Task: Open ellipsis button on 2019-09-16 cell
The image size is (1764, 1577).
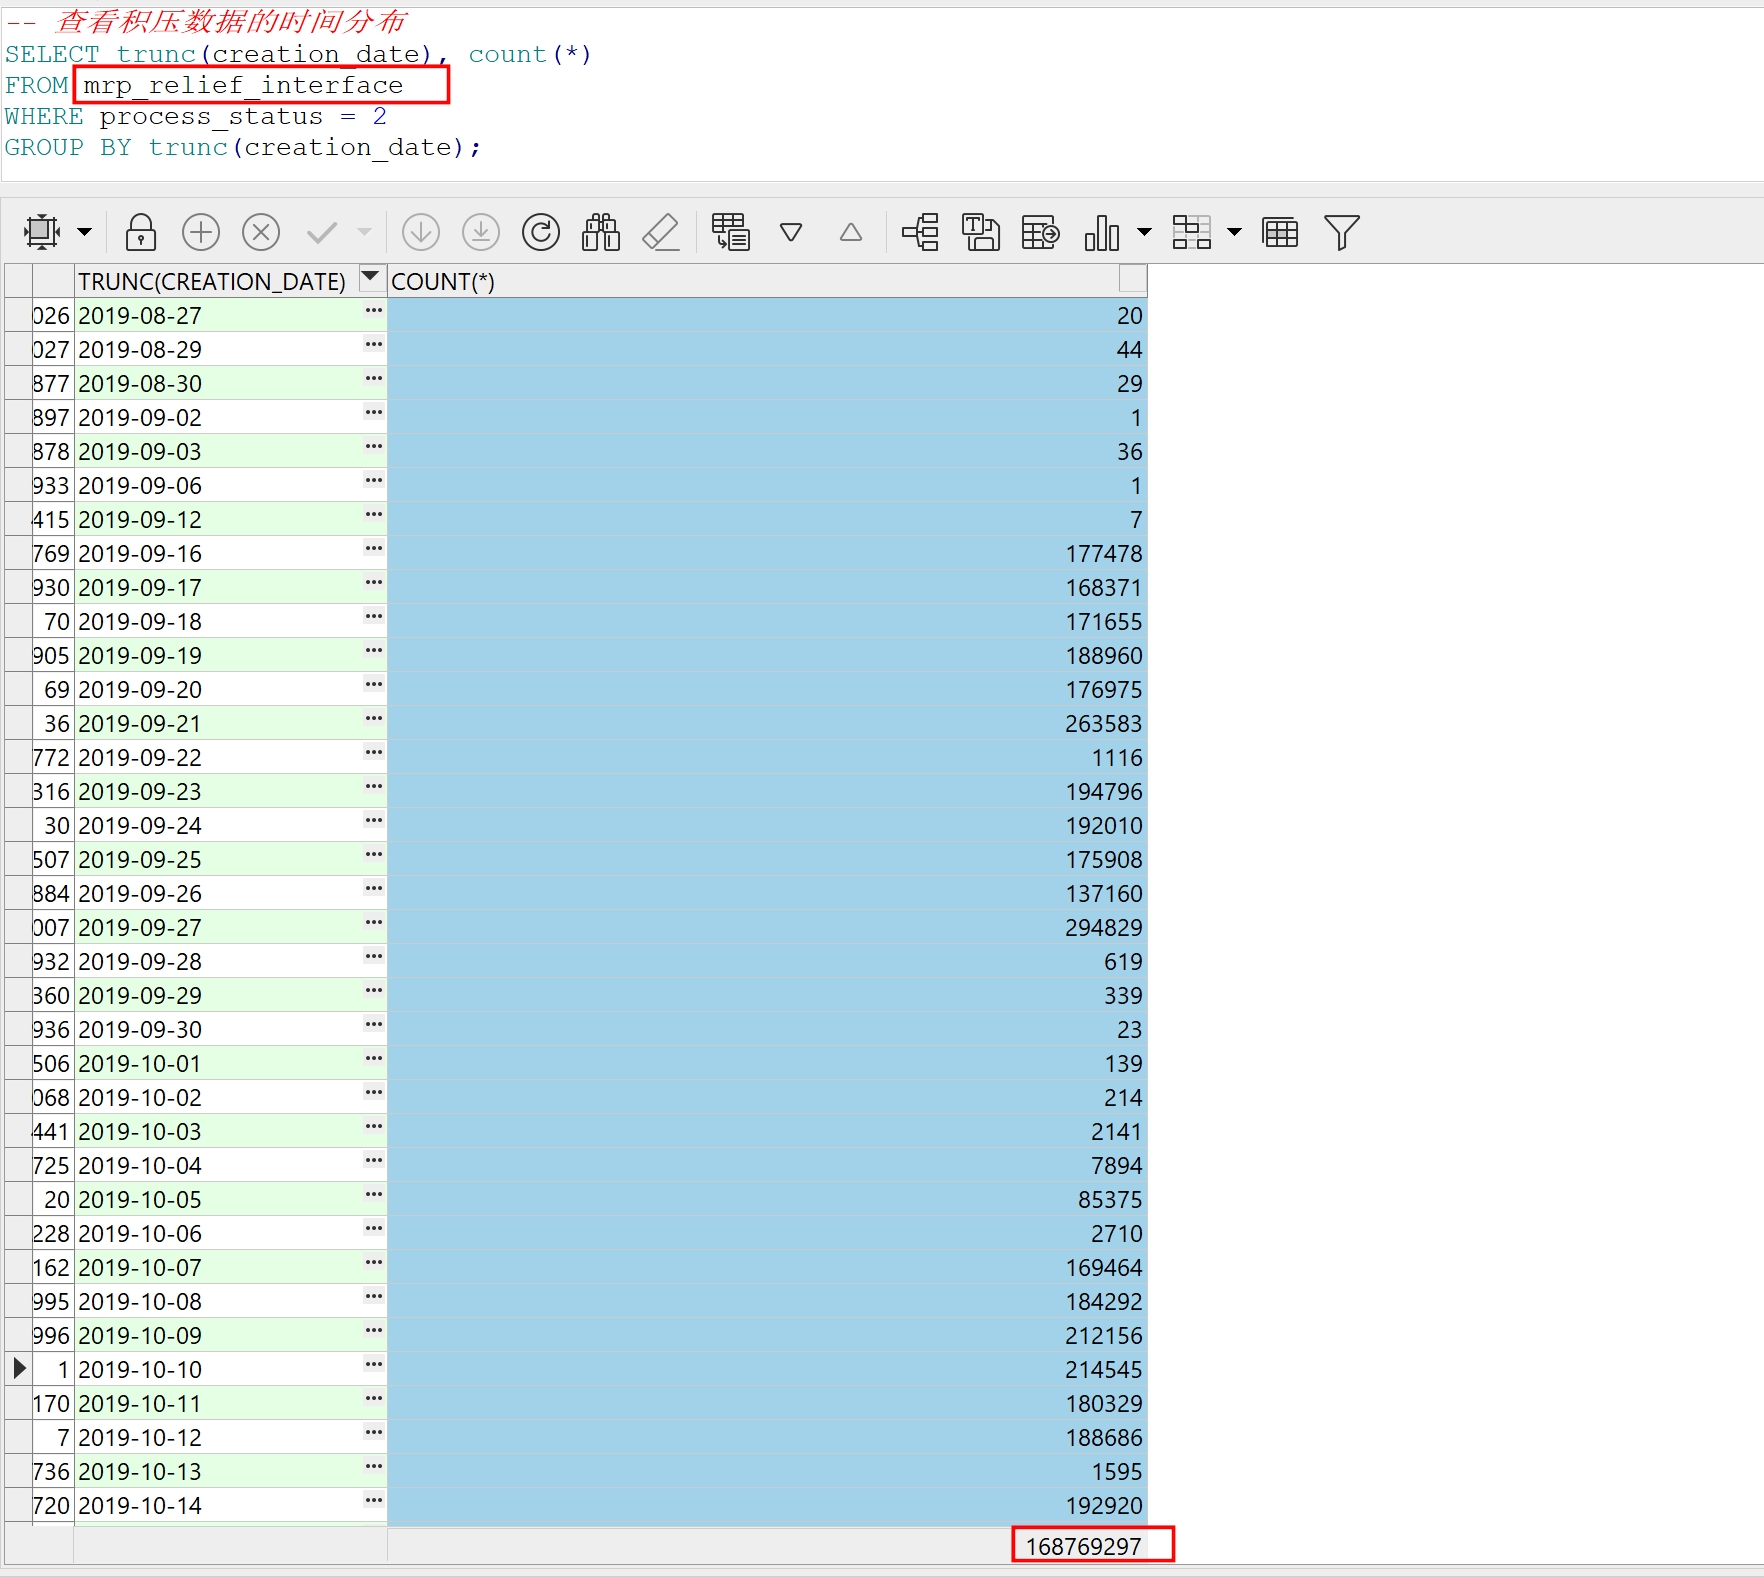Action: point(374,549)
